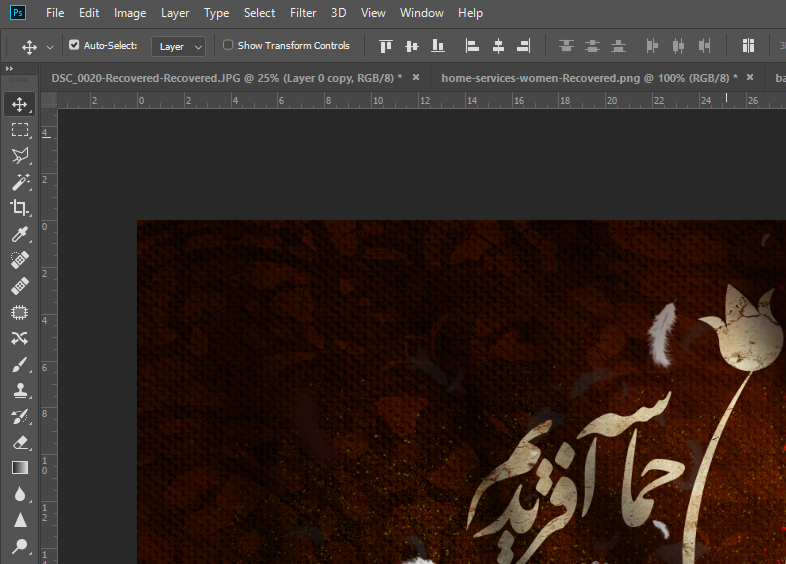Open the Help menu

(470, 13)
